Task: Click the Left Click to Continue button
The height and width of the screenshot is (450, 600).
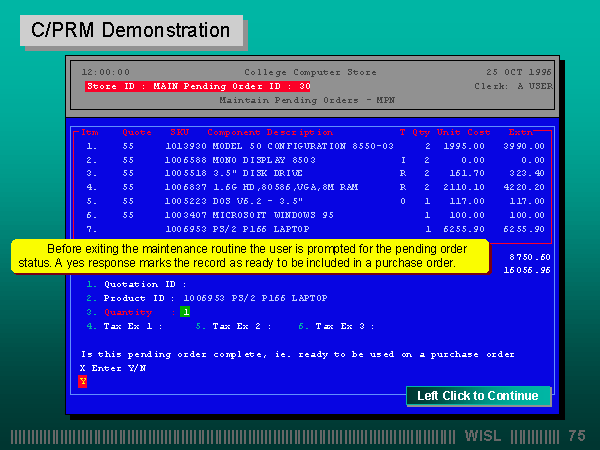Action: coord(478,396)
